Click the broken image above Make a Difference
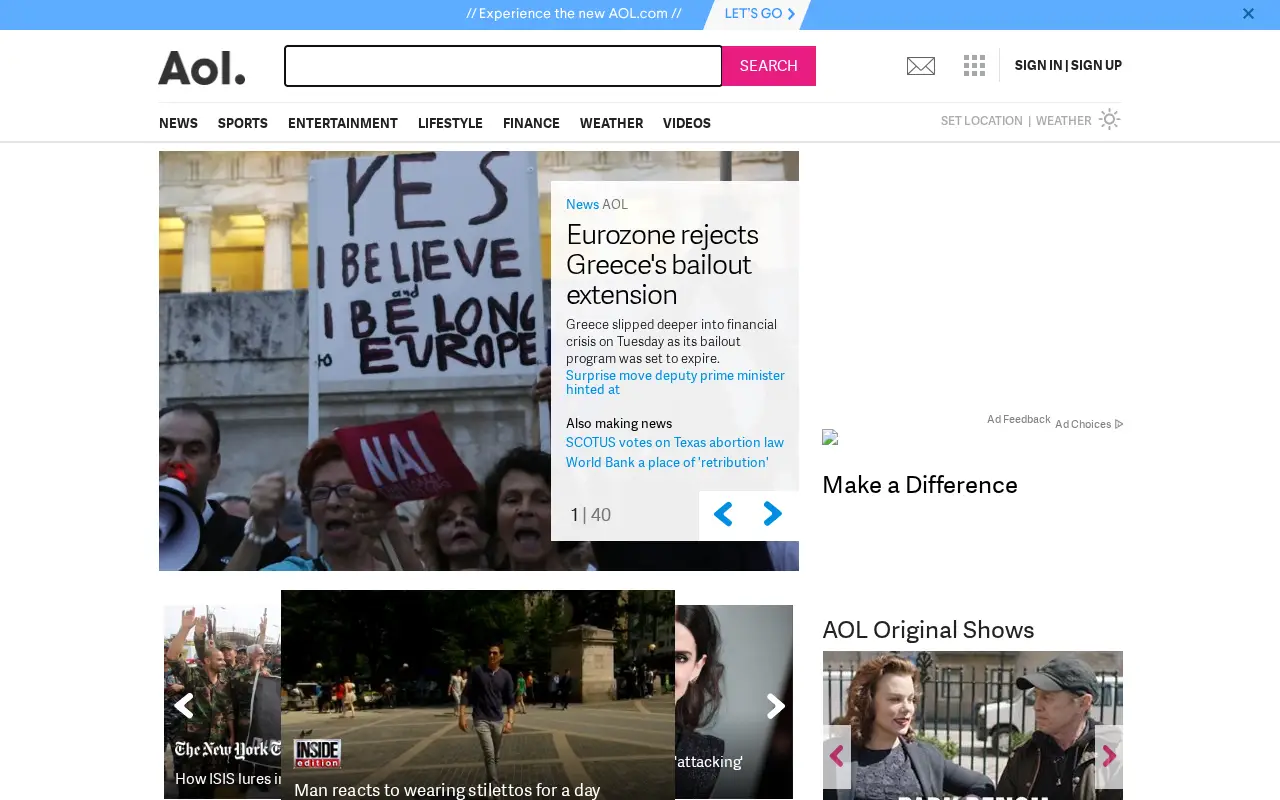Image resolution: width=1280 pixels, height=800 pixels. pos(830,437)
